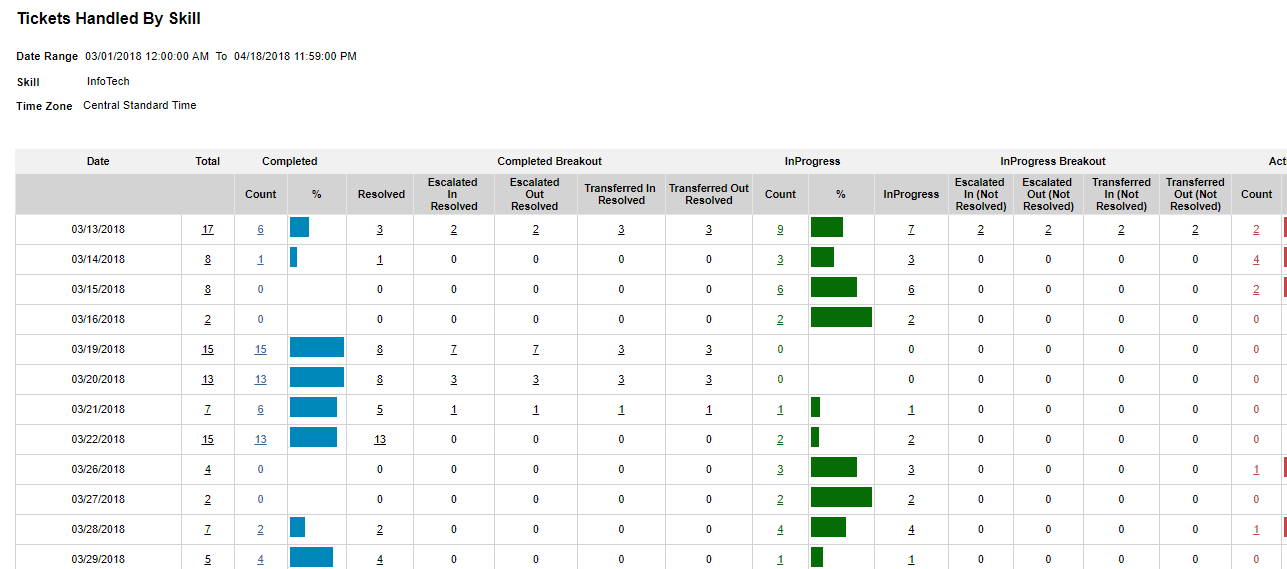Viewport: 1287px width, 569px height.
Task: Select the 03/26/2018 date cell
Action: (98, 470)
